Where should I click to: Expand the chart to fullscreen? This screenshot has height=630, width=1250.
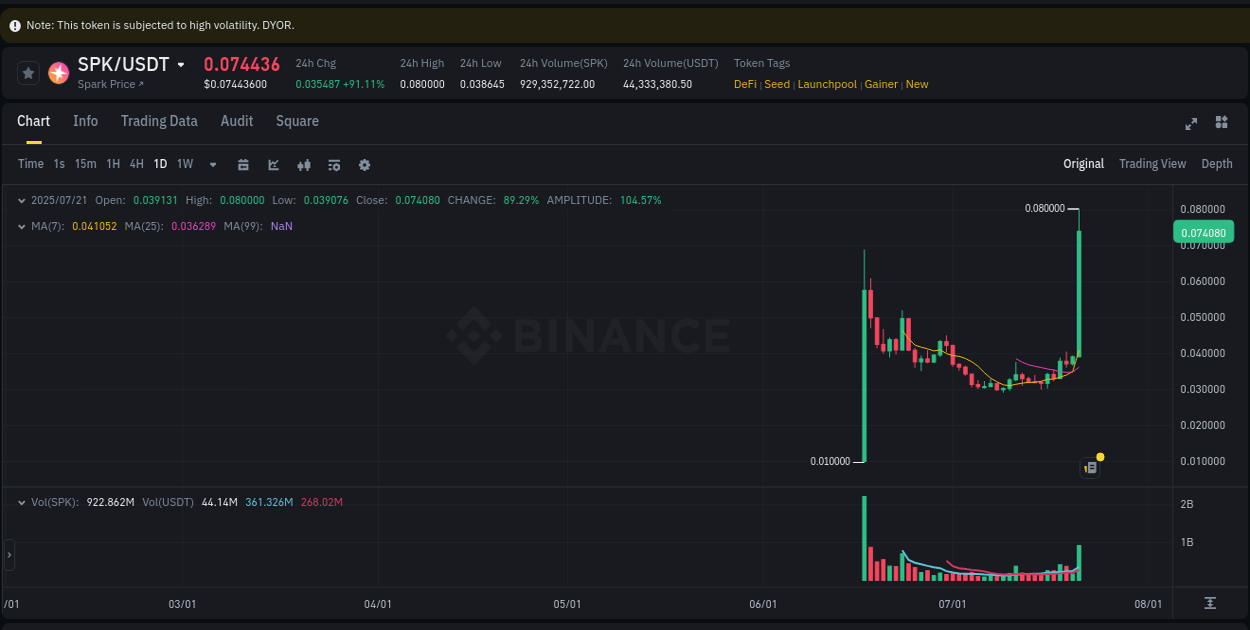click(x=1191, y=124)
